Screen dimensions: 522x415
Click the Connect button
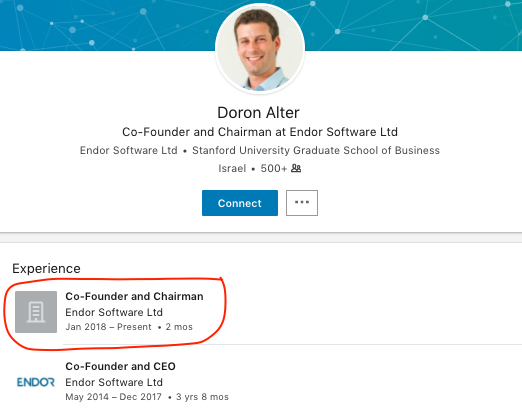click(x=240, y=203)
